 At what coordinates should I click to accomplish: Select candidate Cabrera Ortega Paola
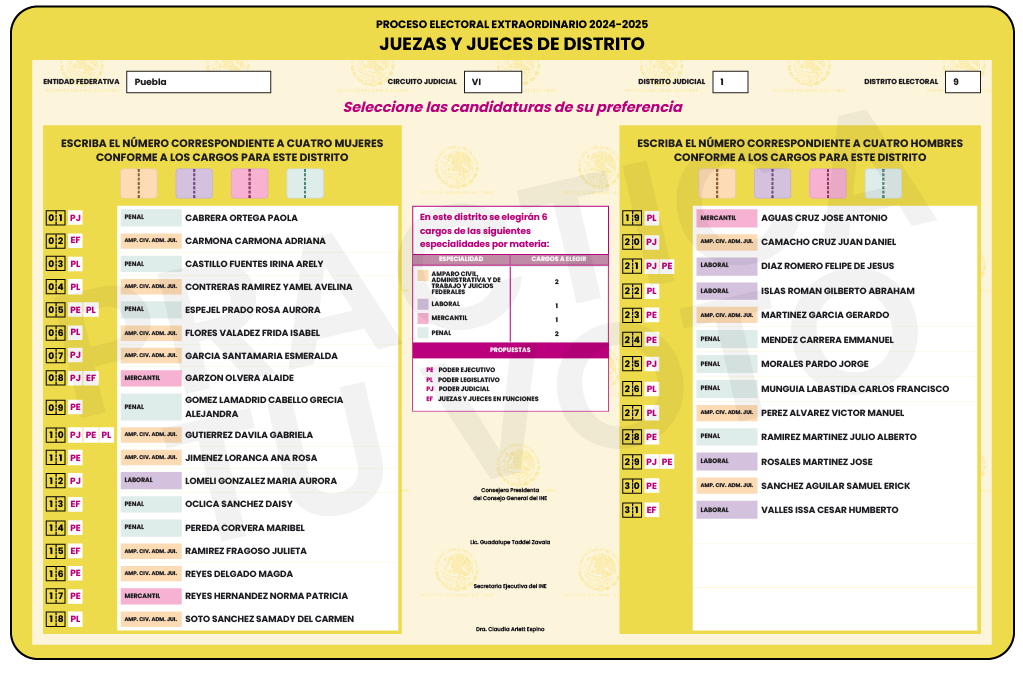[x=241, y=218]
